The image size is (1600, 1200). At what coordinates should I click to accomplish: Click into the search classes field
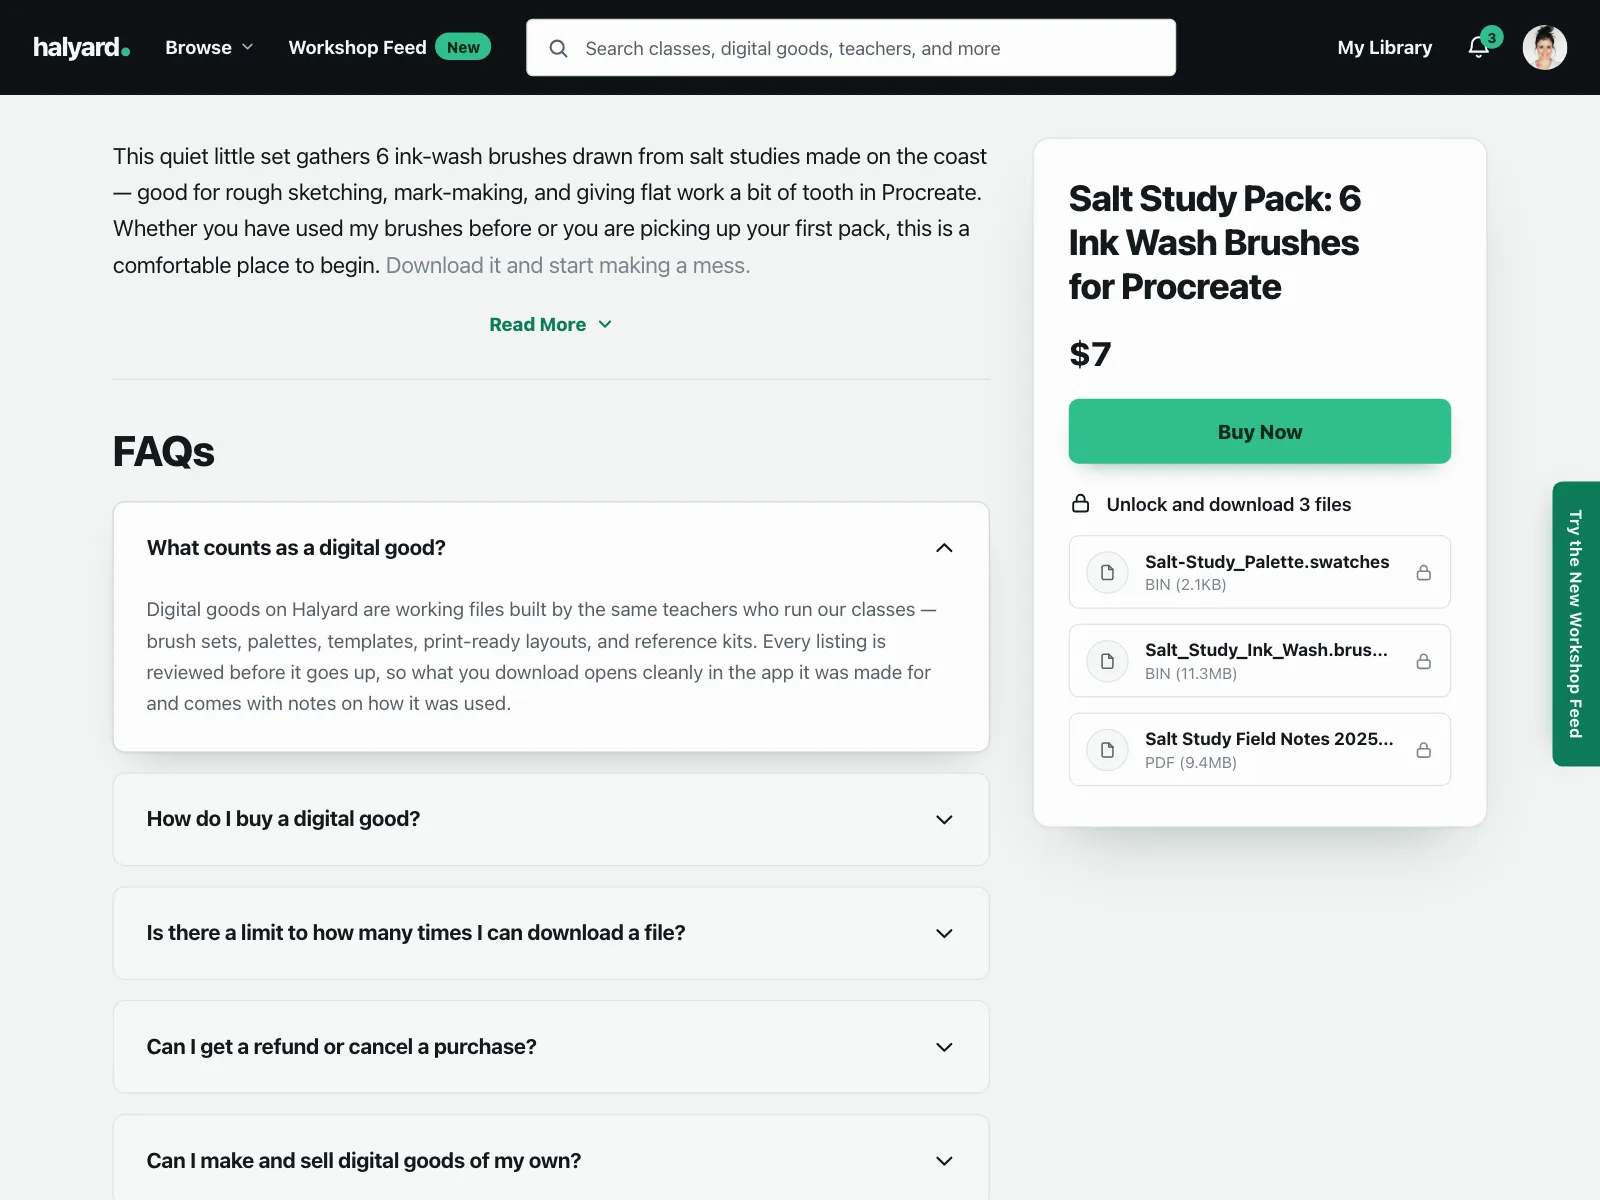[851, 48]
